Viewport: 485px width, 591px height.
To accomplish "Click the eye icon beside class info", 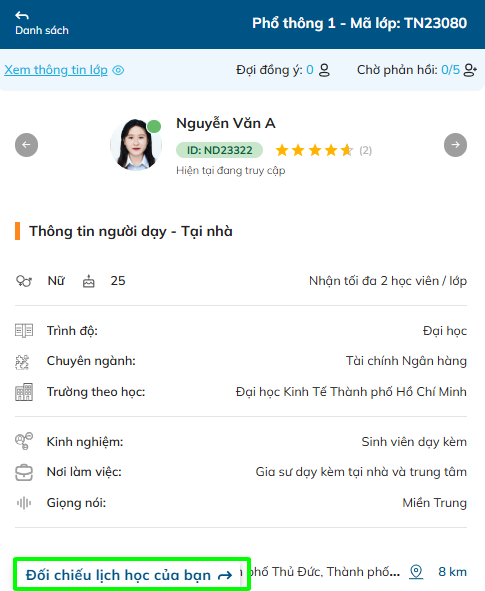I will [118, 70].
